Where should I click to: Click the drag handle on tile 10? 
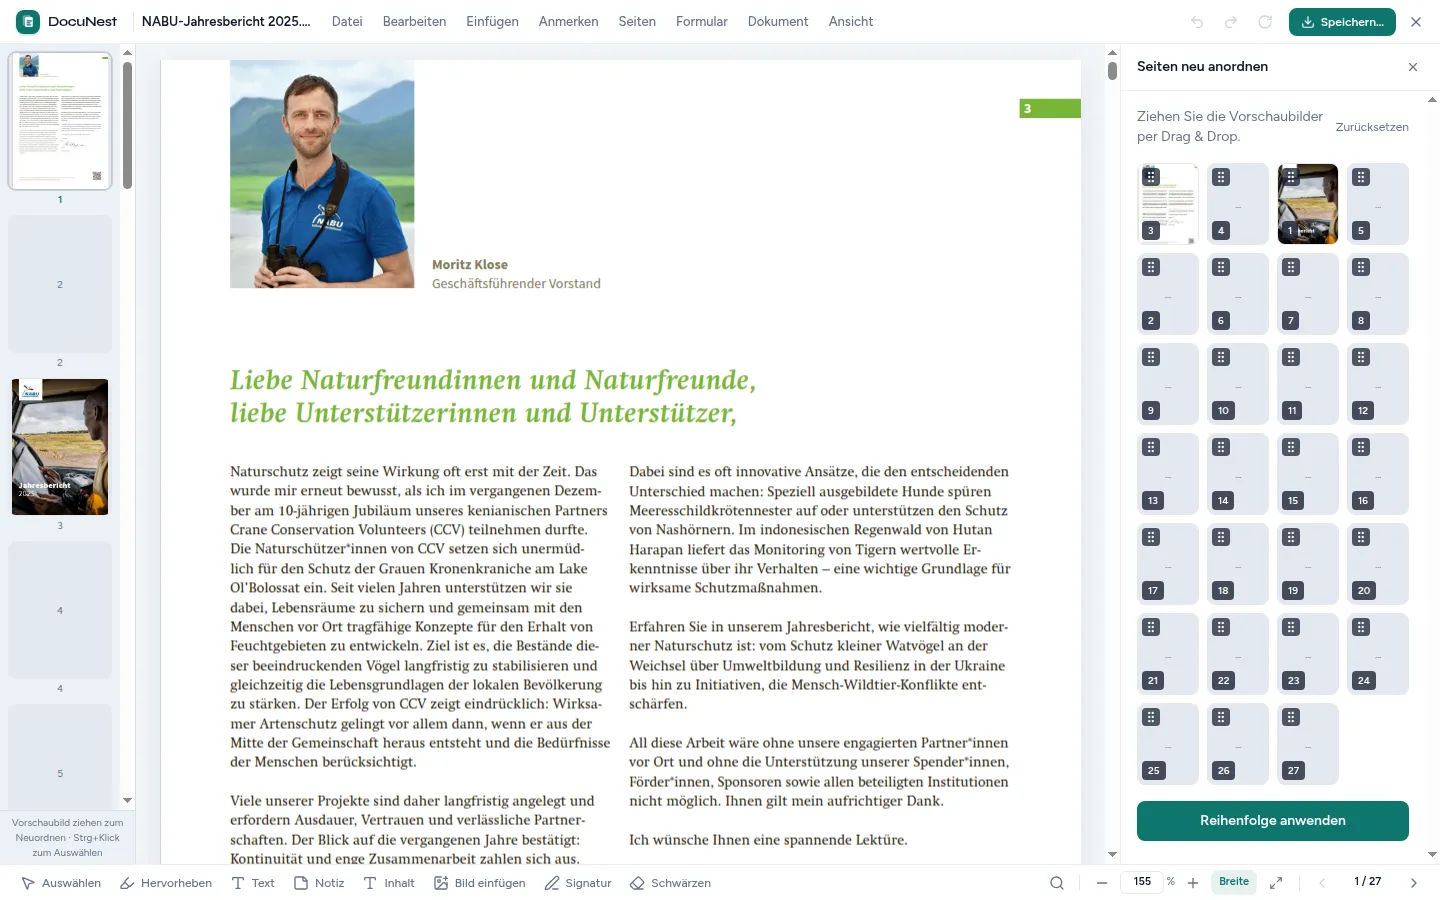click(x=1221, y=357)
